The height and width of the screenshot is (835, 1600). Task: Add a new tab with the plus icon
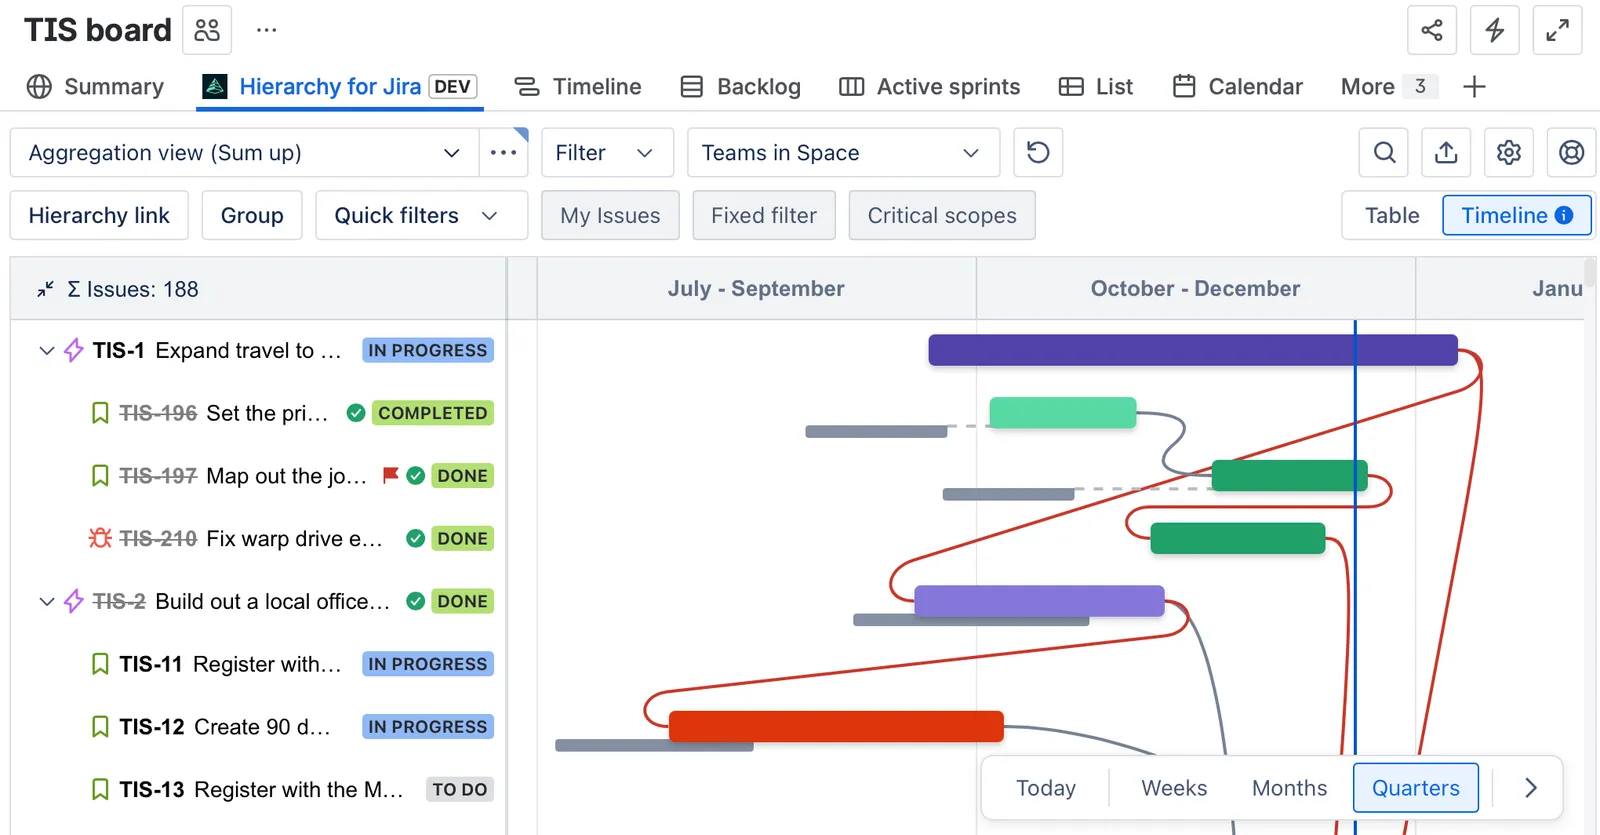[1474, 87]
